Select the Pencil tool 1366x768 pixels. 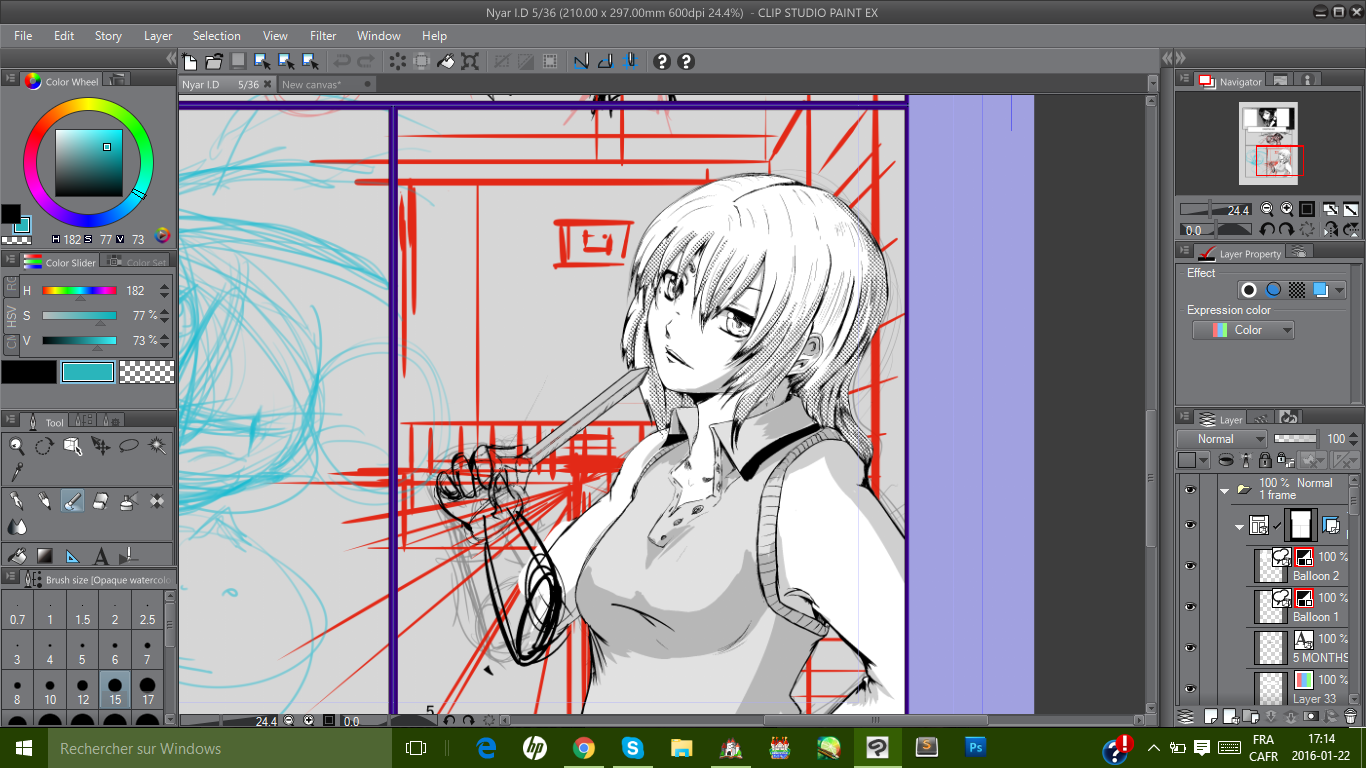[44, 500]
